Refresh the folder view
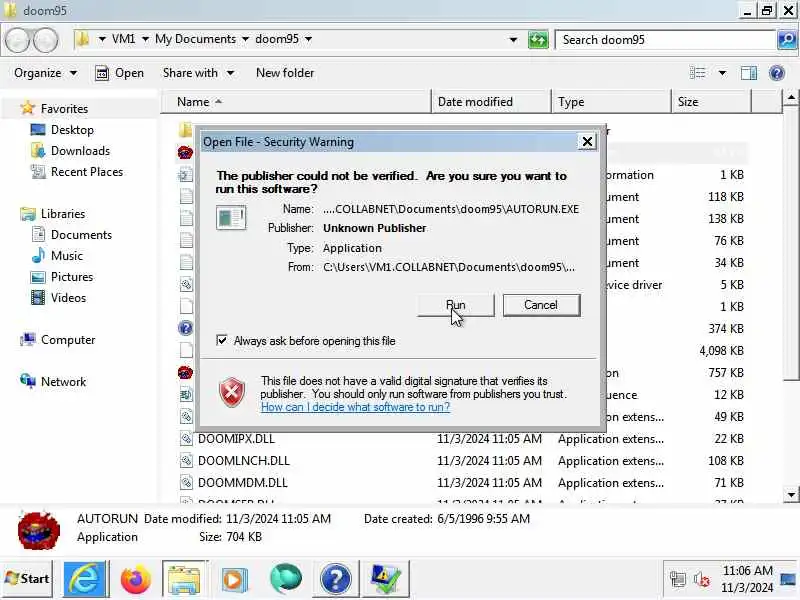The width and height of the screenshot is (800, 600). [x=538, y=39]
